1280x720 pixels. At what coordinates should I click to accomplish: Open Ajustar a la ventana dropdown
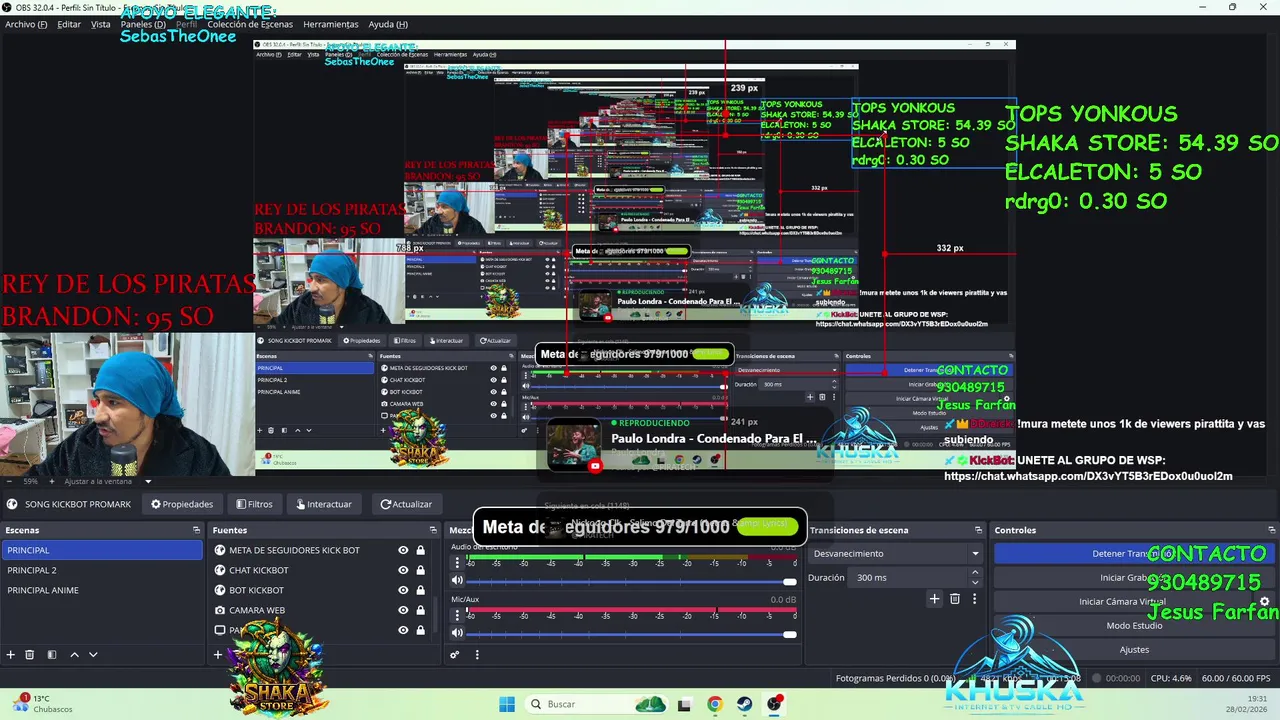coord(110,481)
